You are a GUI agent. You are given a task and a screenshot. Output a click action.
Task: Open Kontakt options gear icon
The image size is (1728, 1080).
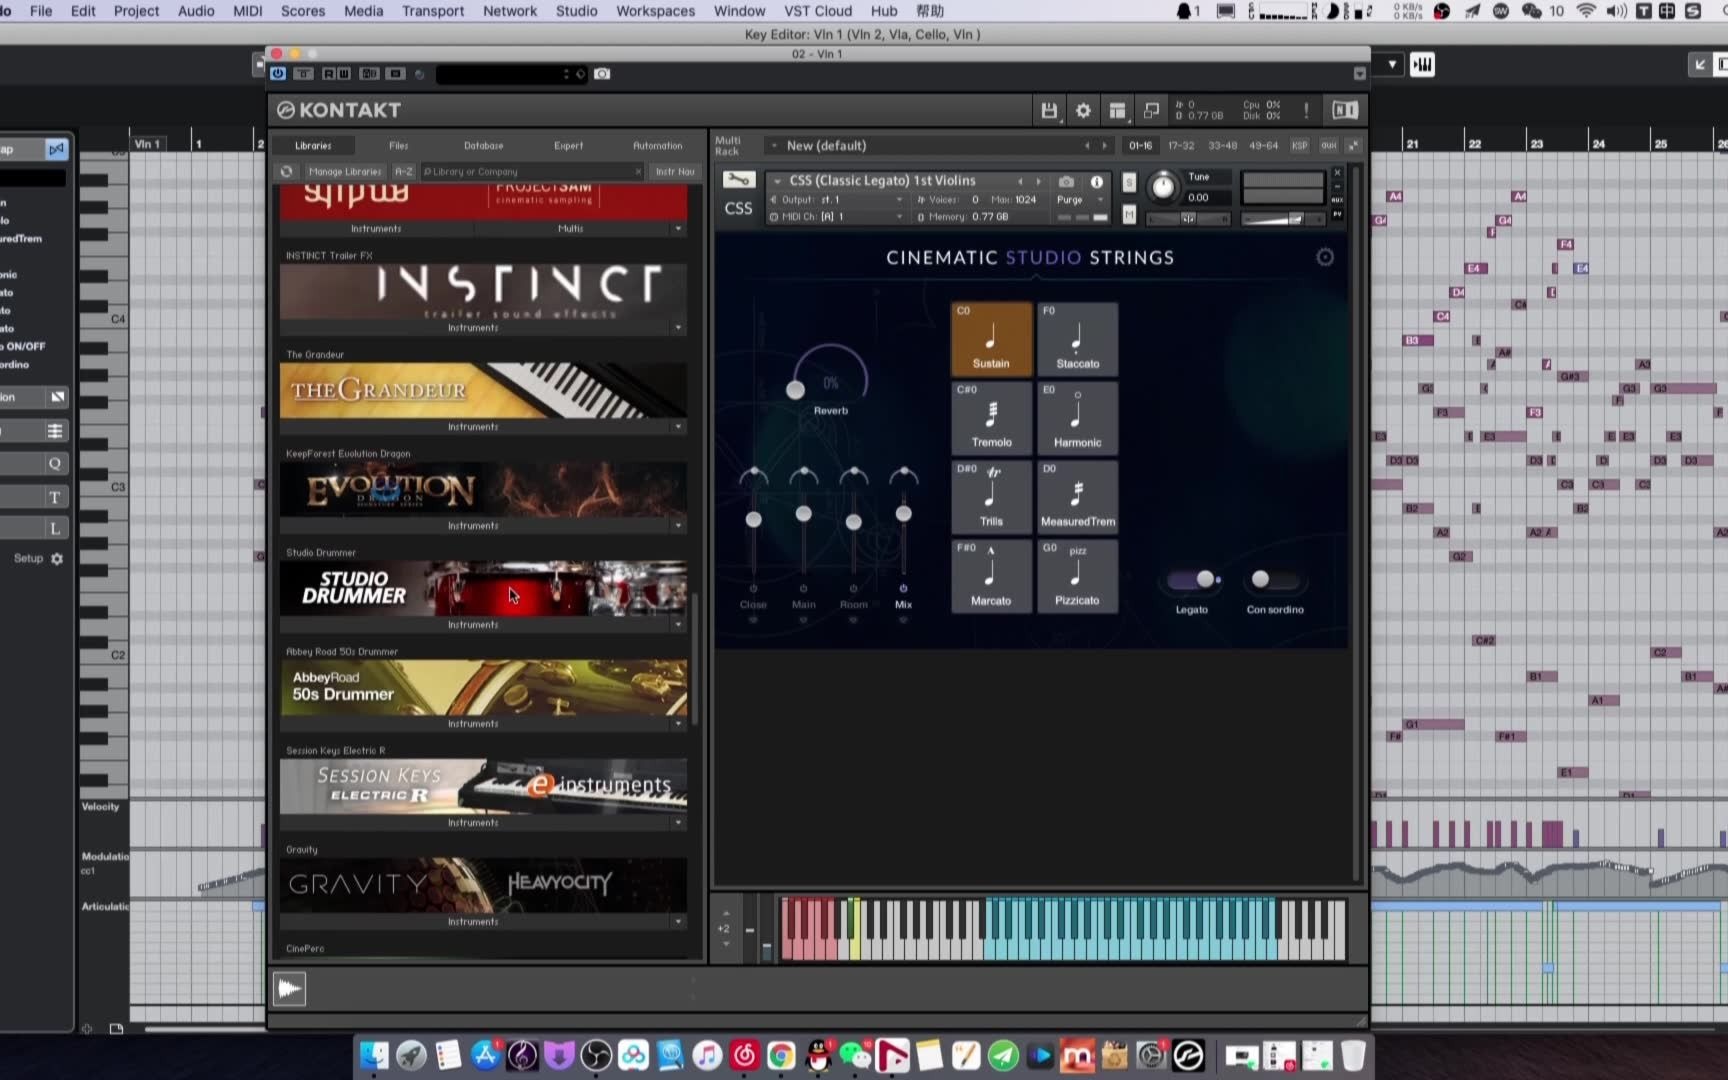pyautogui.click(x=1083, y=110)
